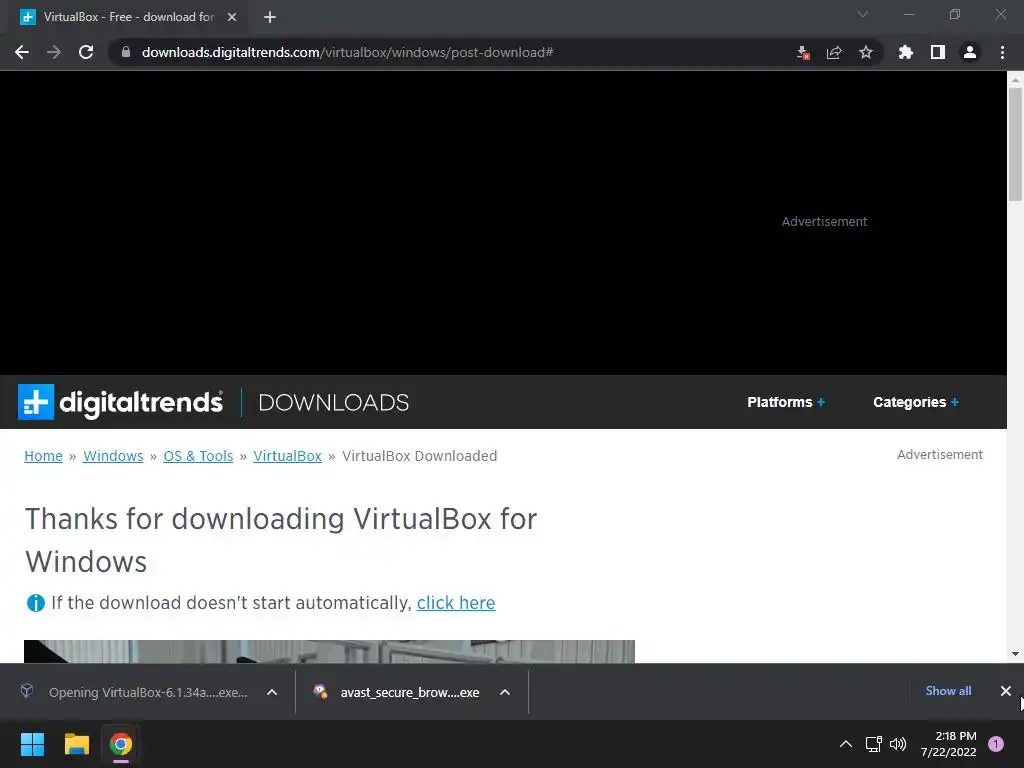Open the Extensions puzzle icon
The height and width of the screenshot is (768, 1024).
(x=906, y=52)
